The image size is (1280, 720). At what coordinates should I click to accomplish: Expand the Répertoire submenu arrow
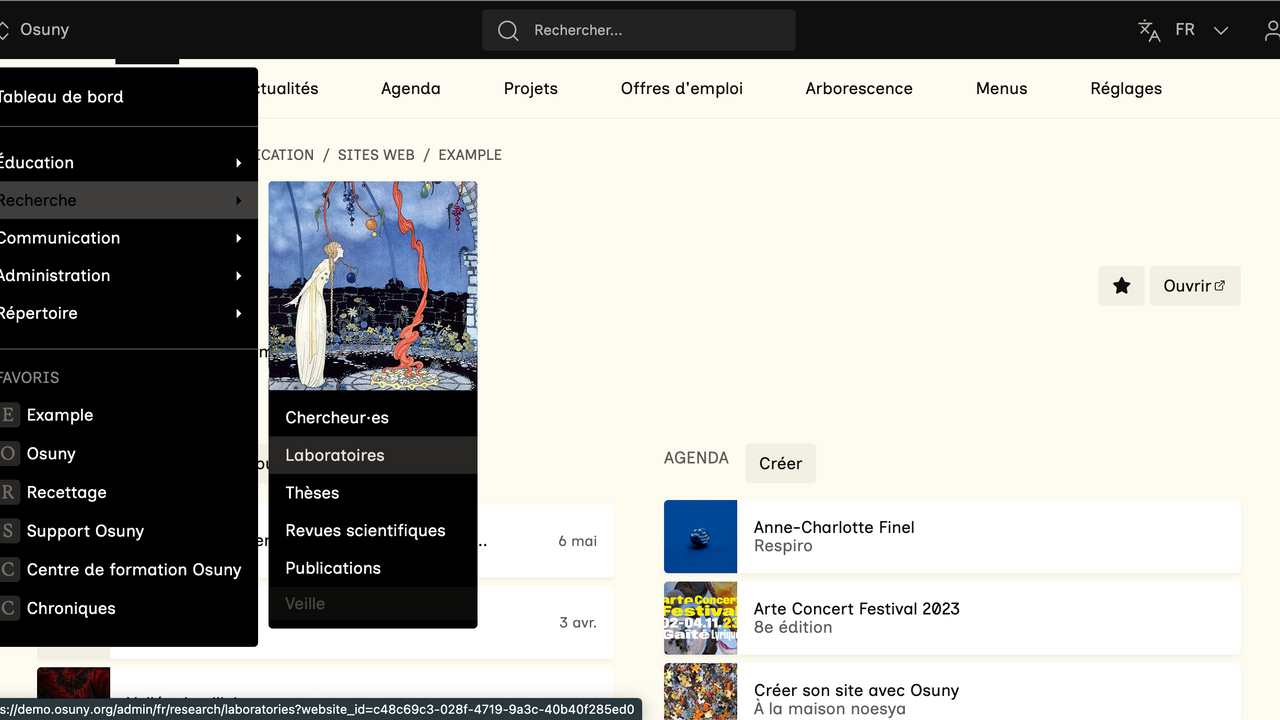239,314
